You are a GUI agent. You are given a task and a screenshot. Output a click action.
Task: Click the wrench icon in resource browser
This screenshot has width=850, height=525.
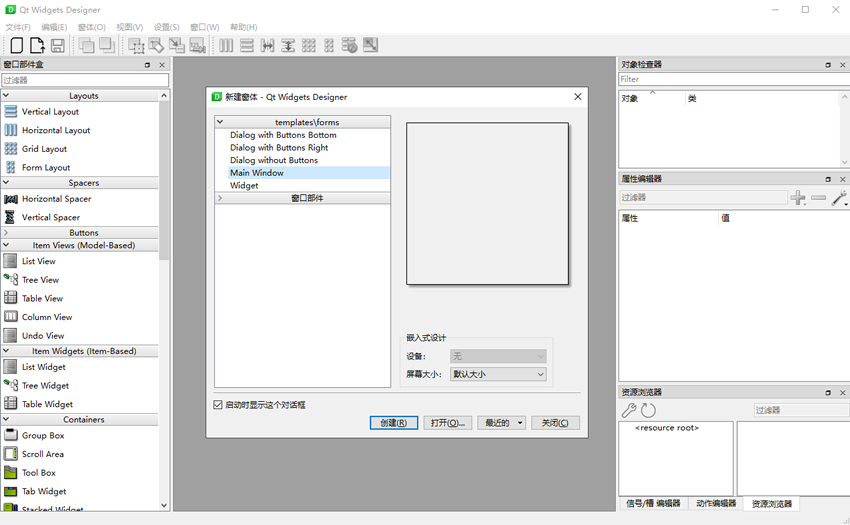click(x=629, y=411)
